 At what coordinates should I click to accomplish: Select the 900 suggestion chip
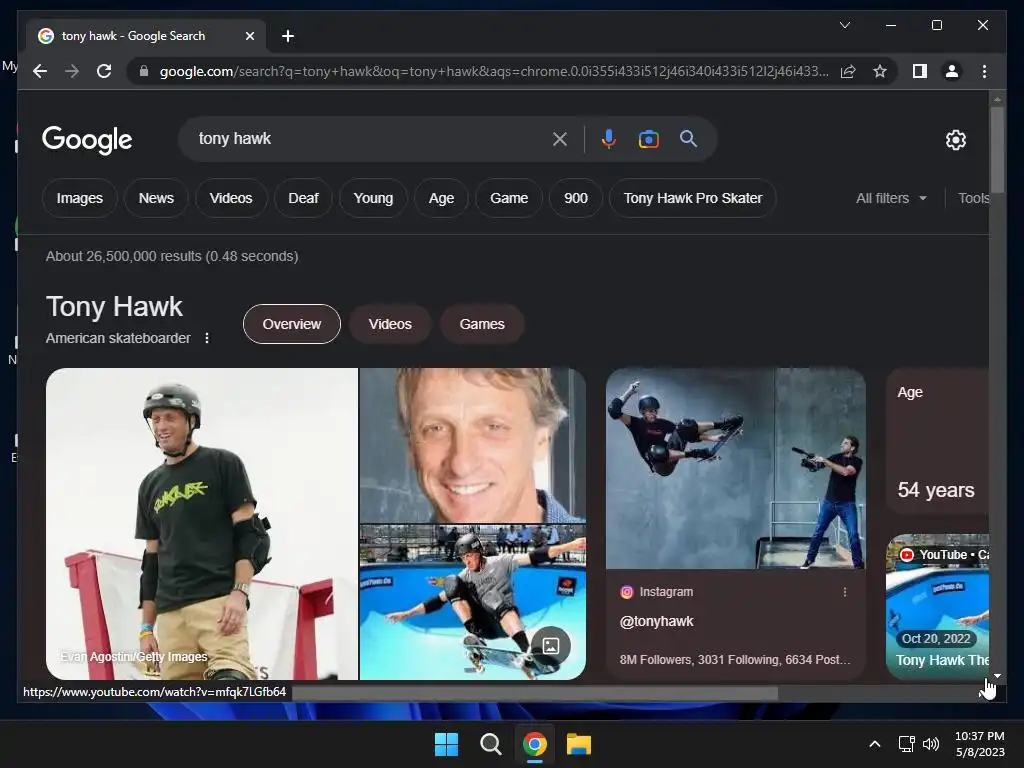(575, 198)
